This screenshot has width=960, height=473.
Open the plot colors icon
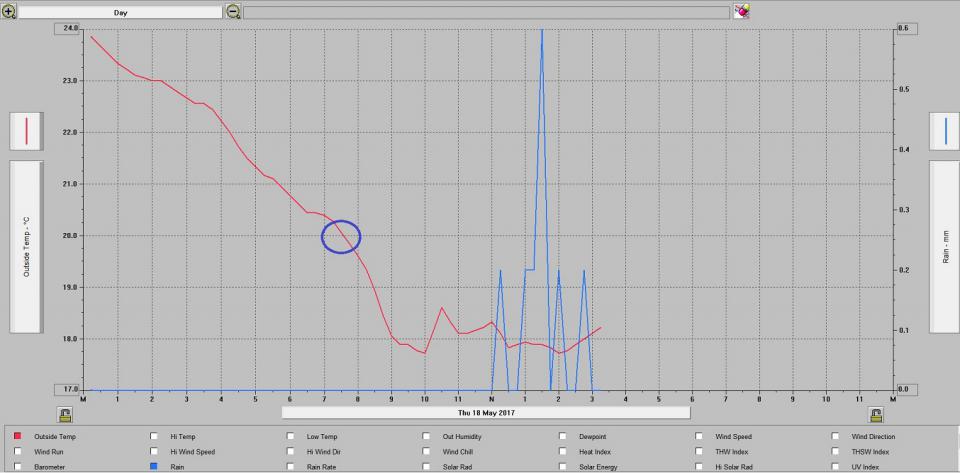tap(742, 12)
